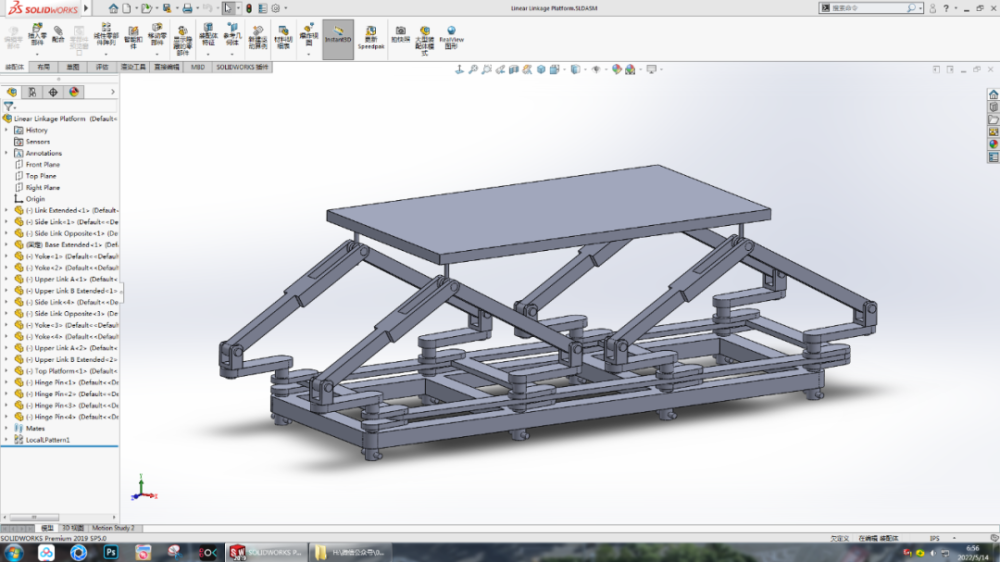Open the DisplayManager color ball tab
The height and width of the screenshot is (562, 1000).
pos(74,92)
